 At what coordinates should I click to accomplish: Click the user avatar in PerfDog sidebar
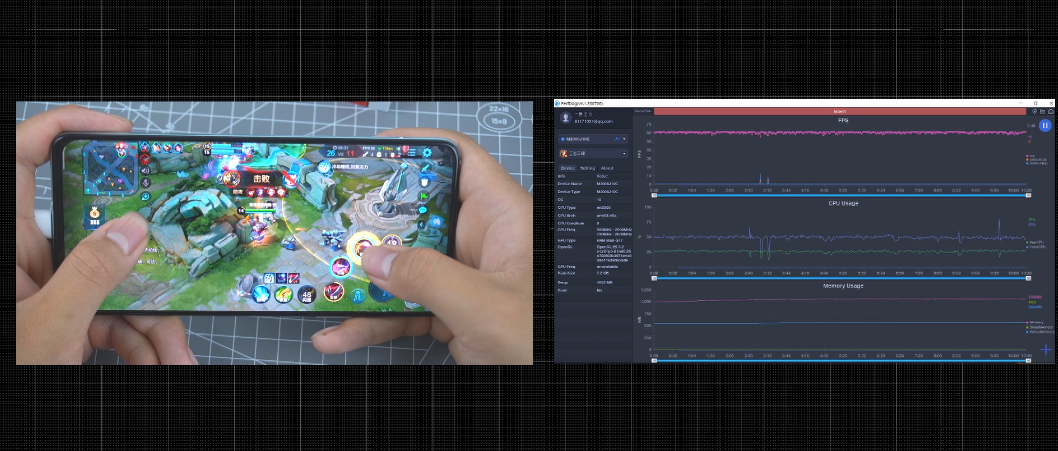pyautogui.click(x=565, y=117)
